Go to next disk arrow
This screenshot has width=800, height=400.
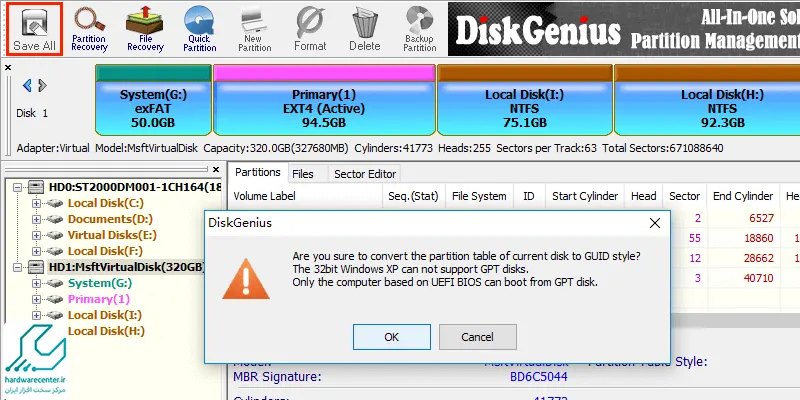coord(42,85)
